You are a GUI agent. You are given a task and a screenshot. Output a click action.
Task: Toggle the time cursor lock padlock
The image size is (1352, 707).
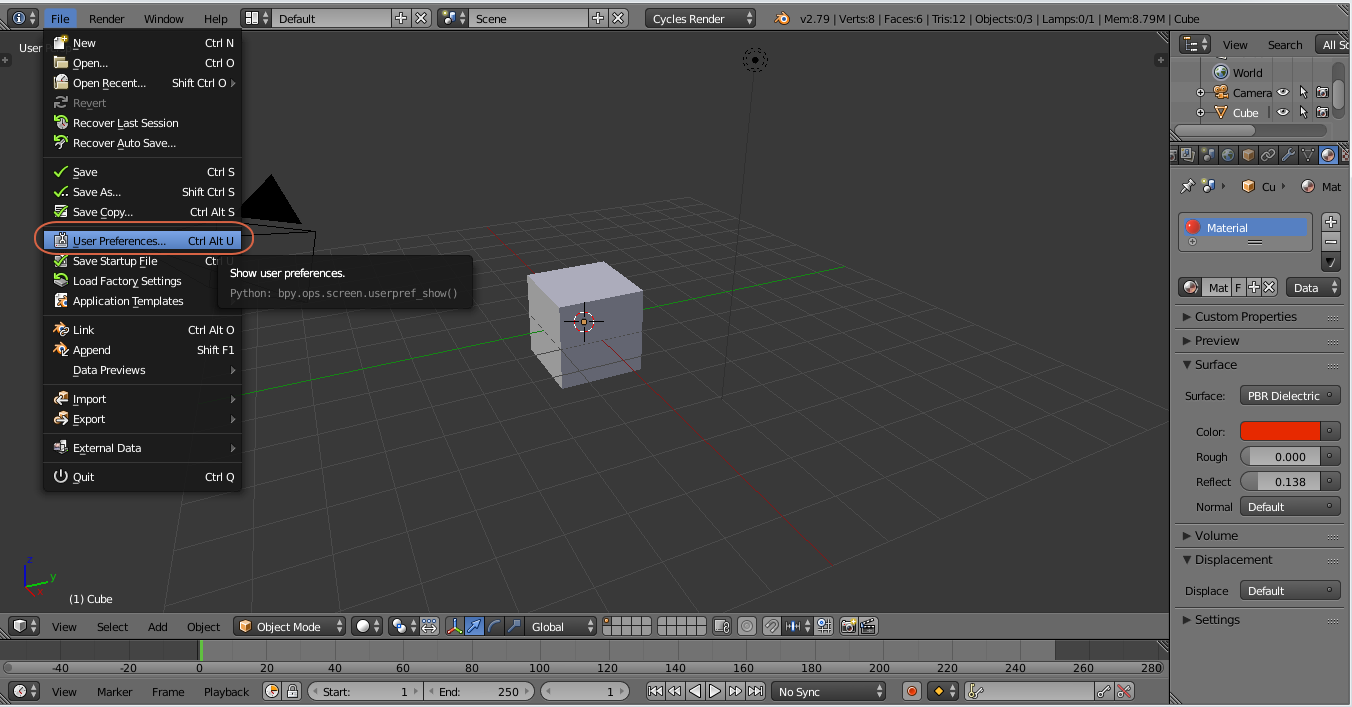click(x=292, y=691)
